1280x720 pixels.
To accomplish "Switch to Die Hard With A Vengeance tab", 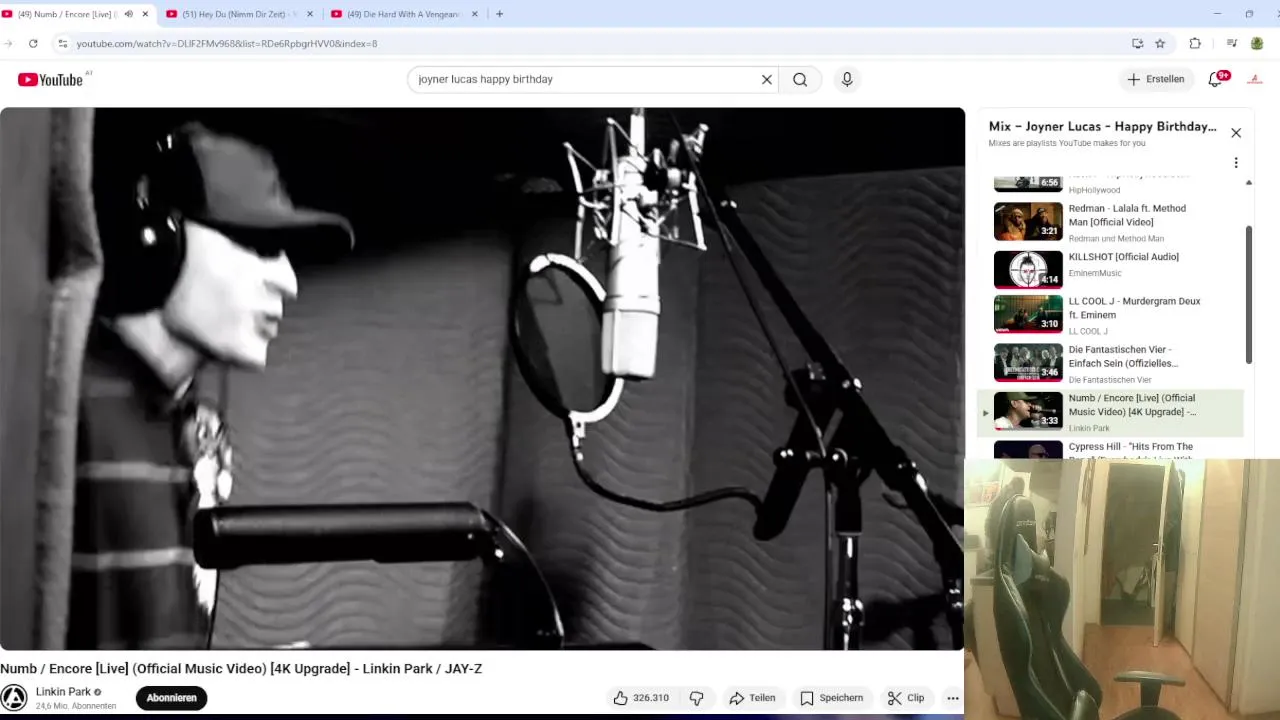I will pyautogui.click(x=405, y=14).
